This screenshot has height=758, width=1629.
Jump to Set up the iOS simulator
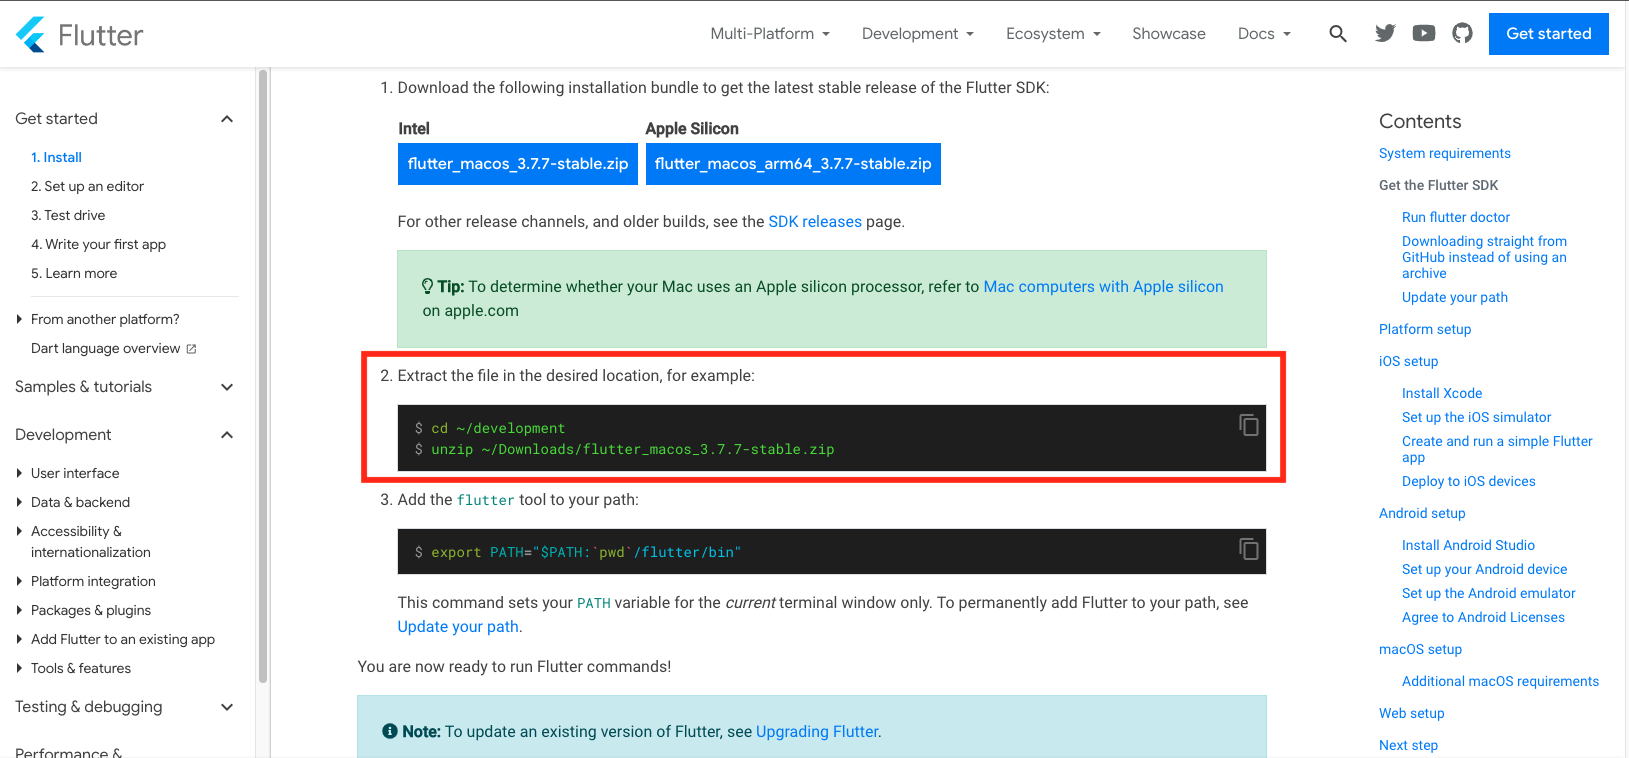pyautogui.click(x=1477, y=417)
